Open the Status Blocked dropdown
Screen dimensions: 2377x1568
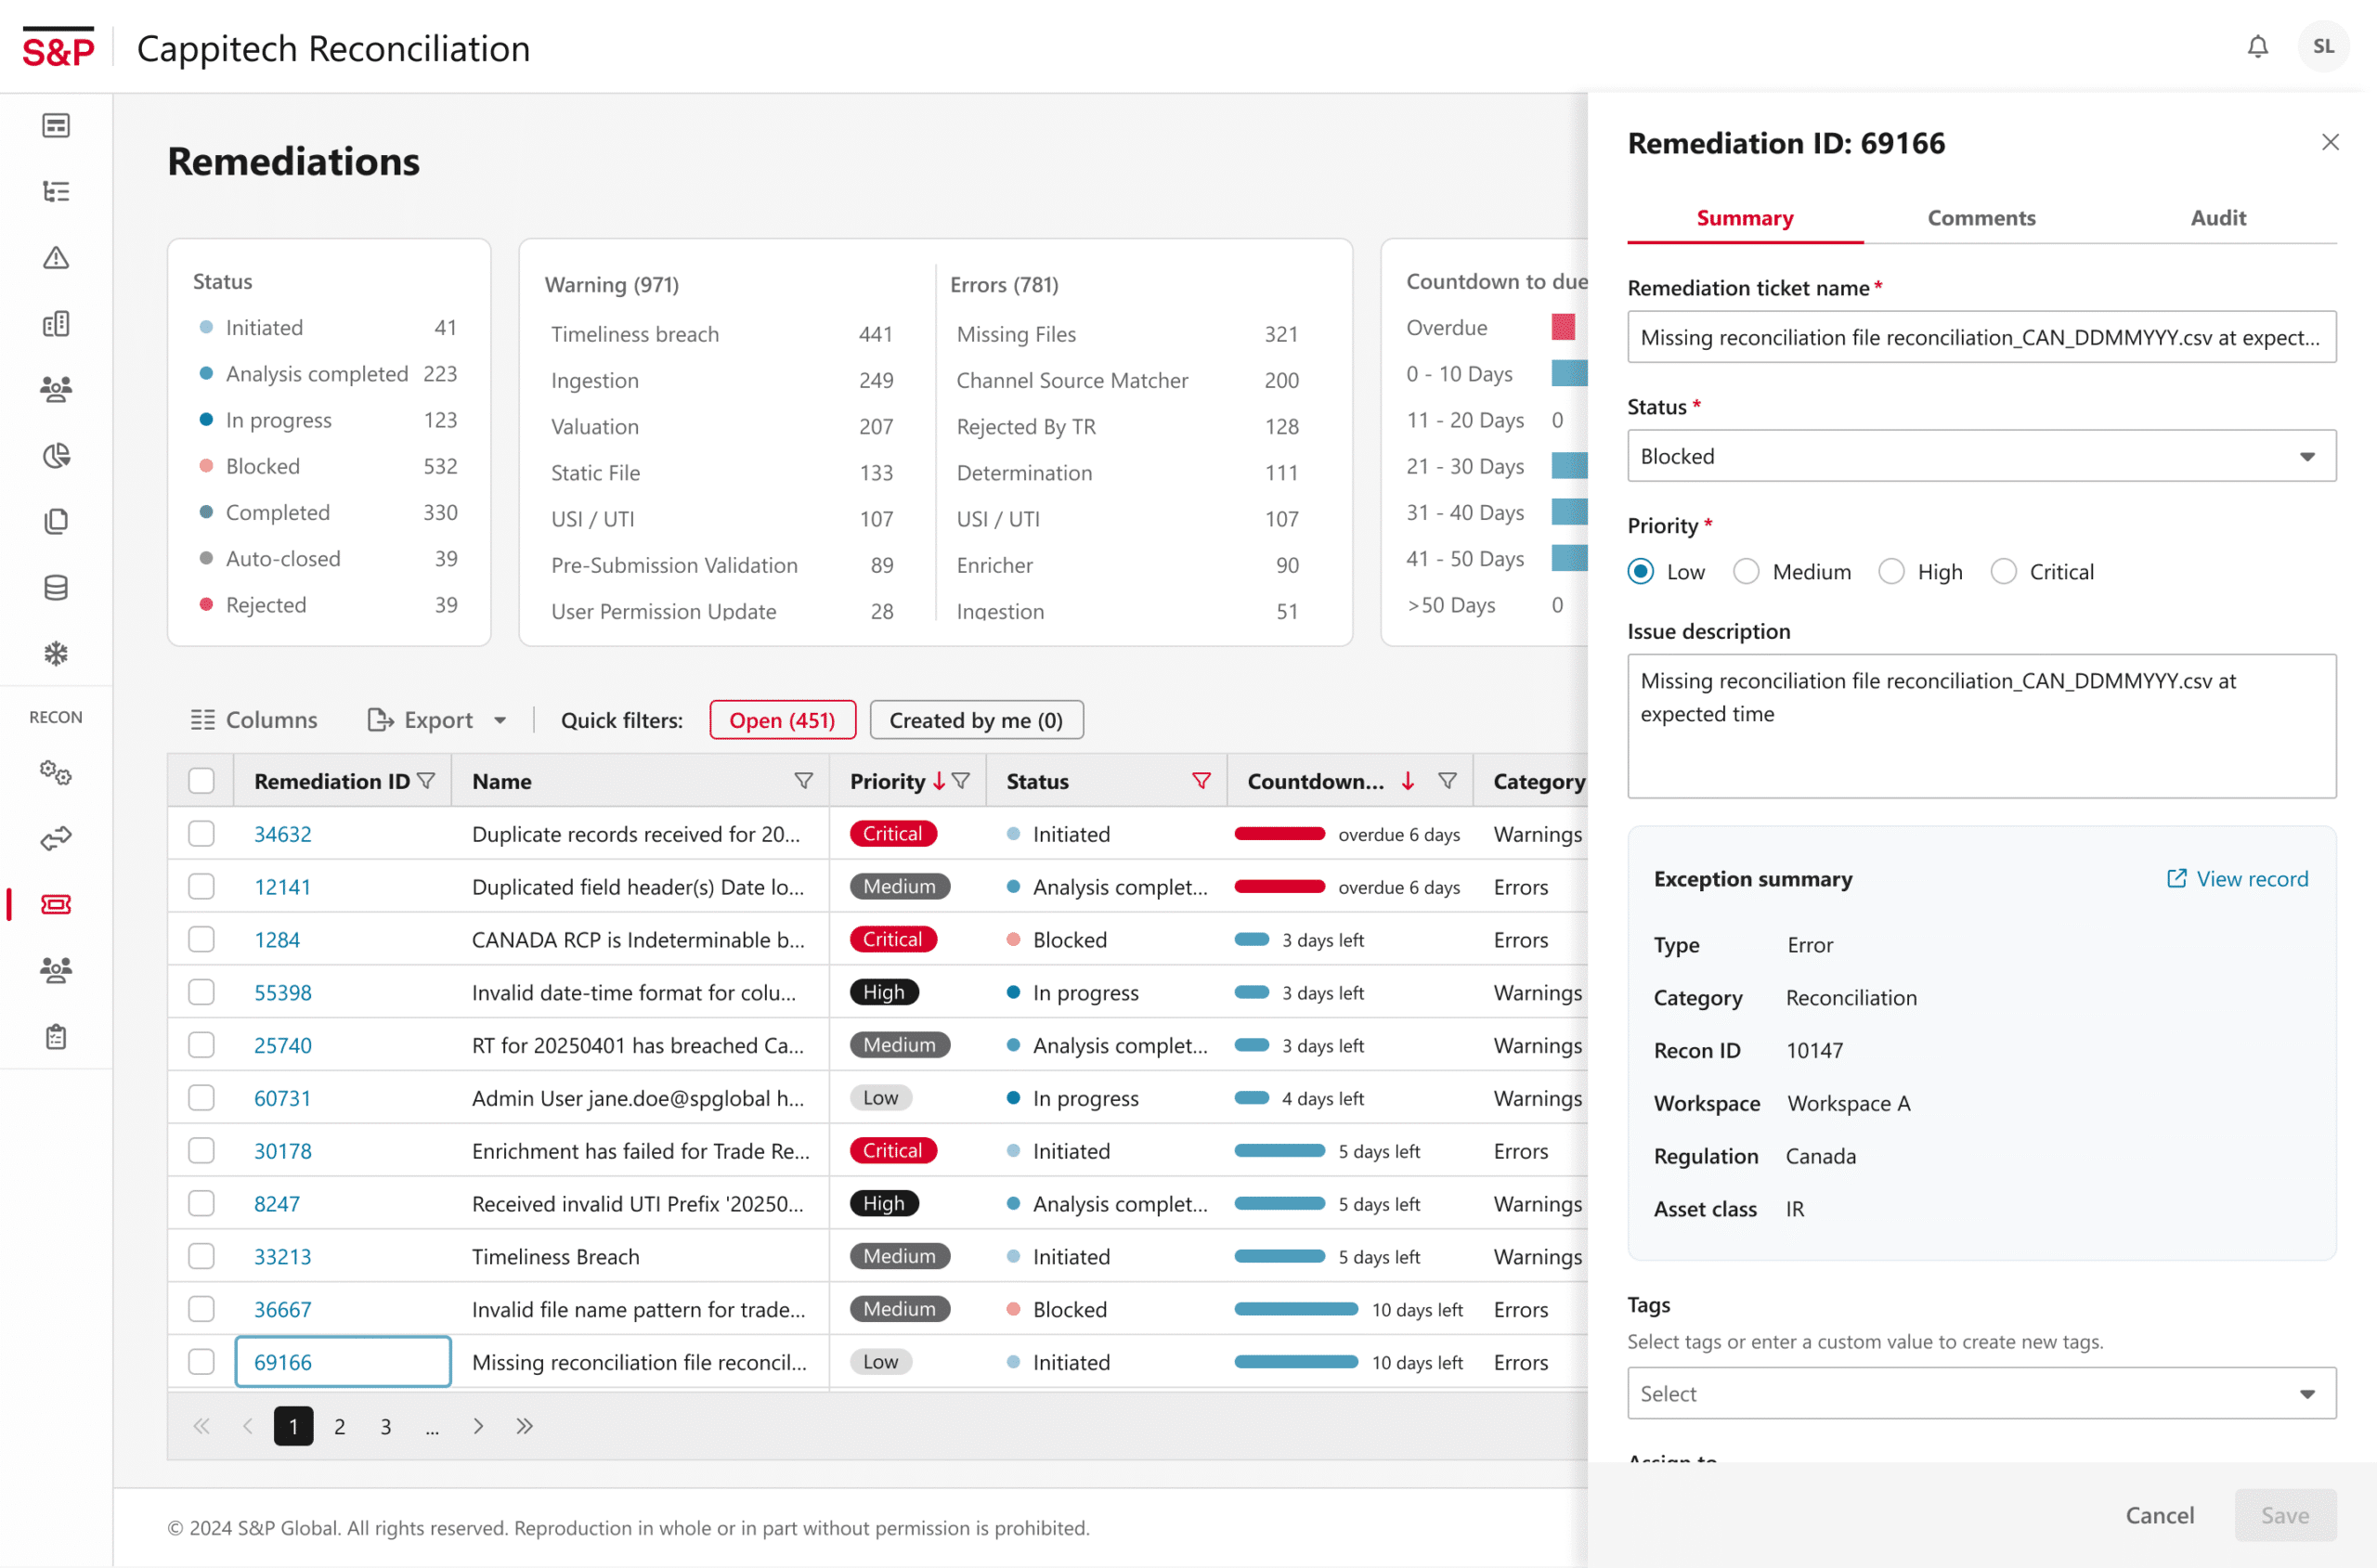coord(1981,456)
